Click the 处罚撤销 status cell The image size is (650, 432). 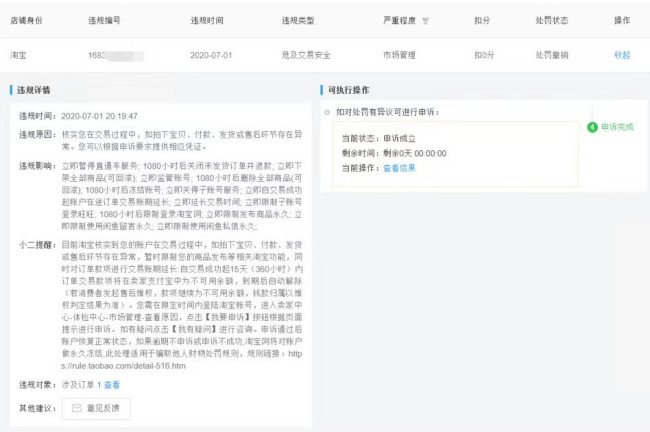[552, 55]
